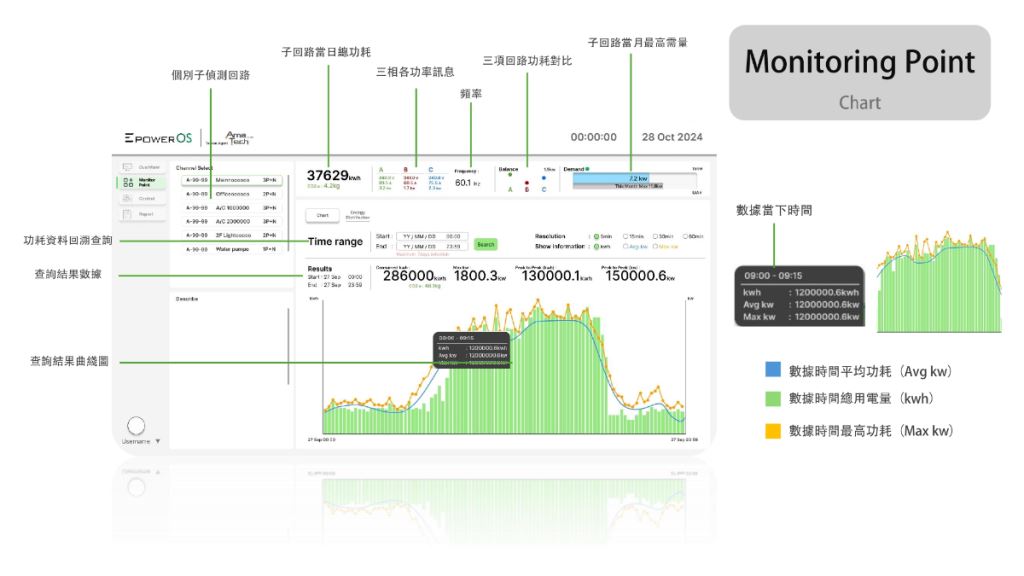Select the first channel row, A-99-99 Main
Image resolution: width=1024 pixels, height=576 pixels.
tap(232, 180)
